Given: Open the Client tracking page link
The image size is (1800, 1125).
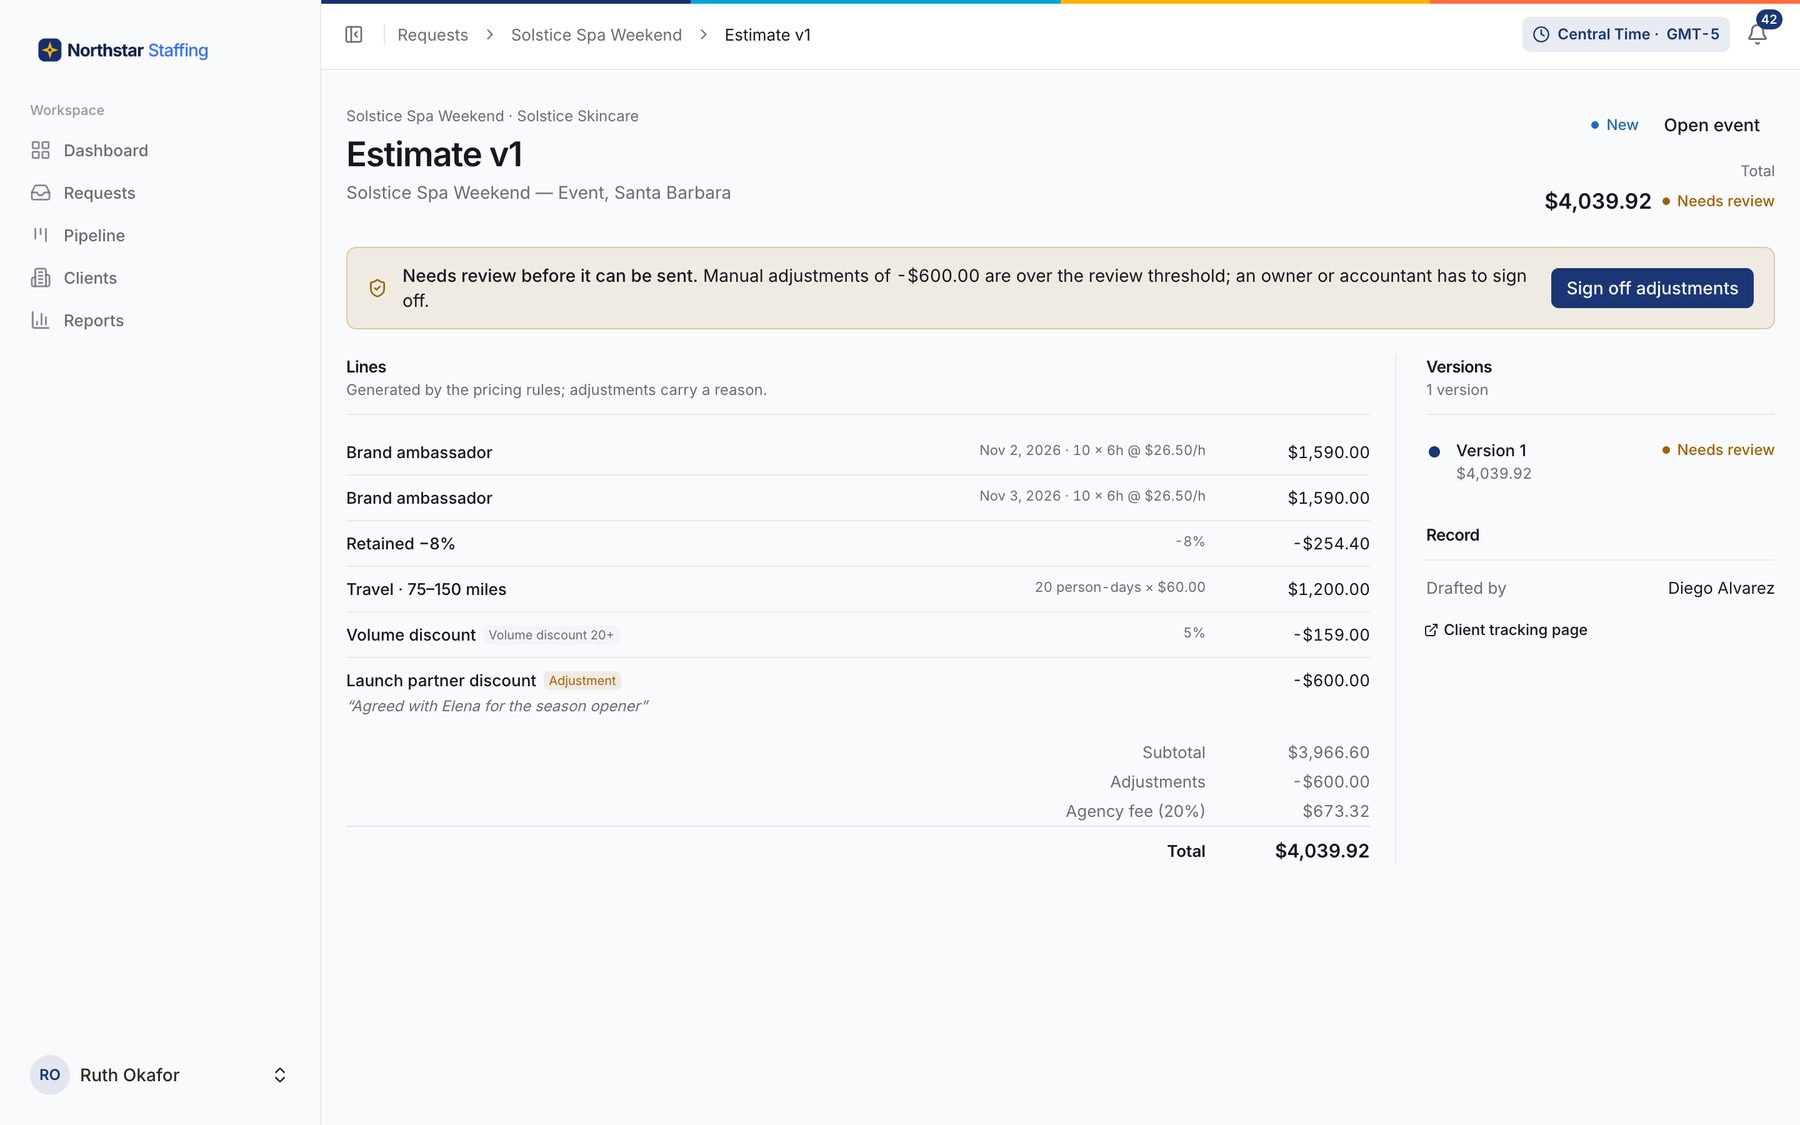Looking at the screenshot, I should point(1506,630).
